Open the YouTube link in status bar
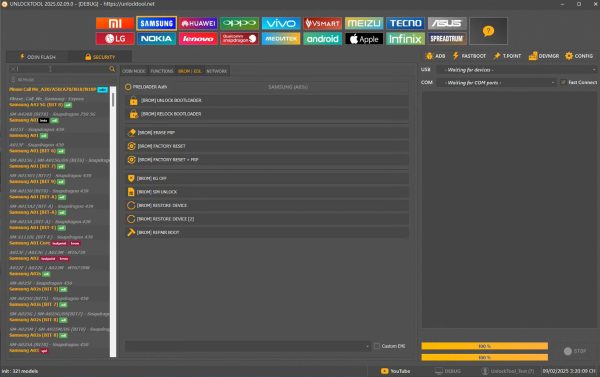The image size is (600, 377). tap(396, 371)
